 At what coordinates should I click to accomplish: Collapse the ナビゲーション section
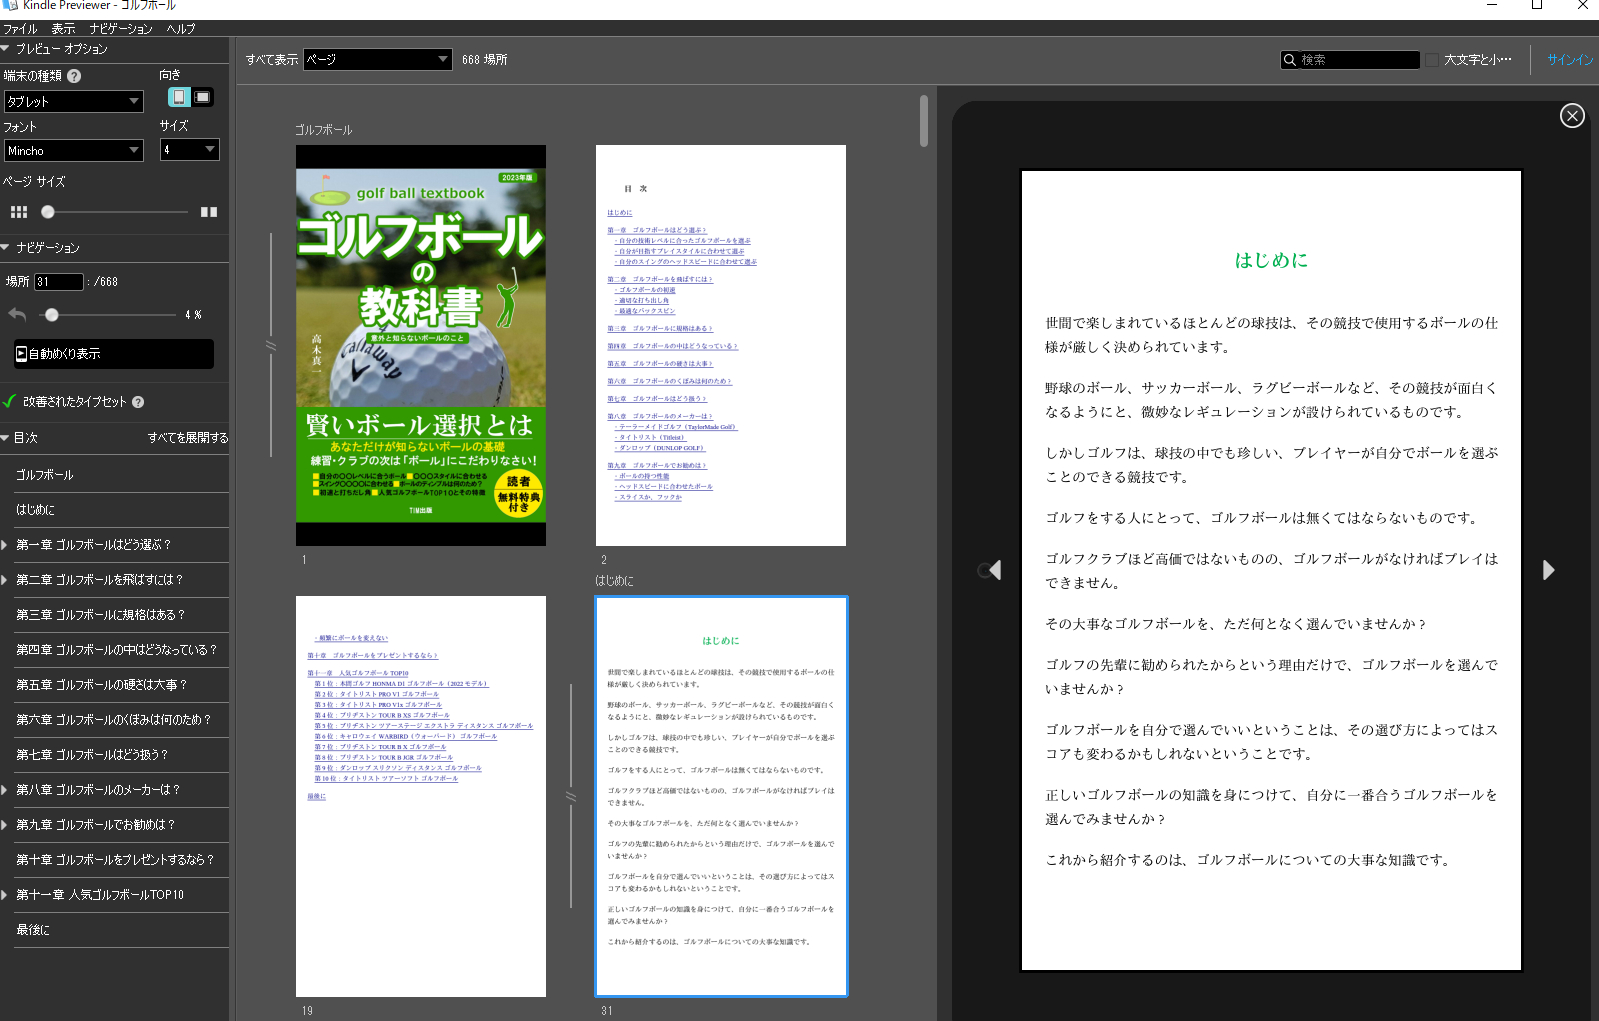pyautogui.click(x=6, y=247)
